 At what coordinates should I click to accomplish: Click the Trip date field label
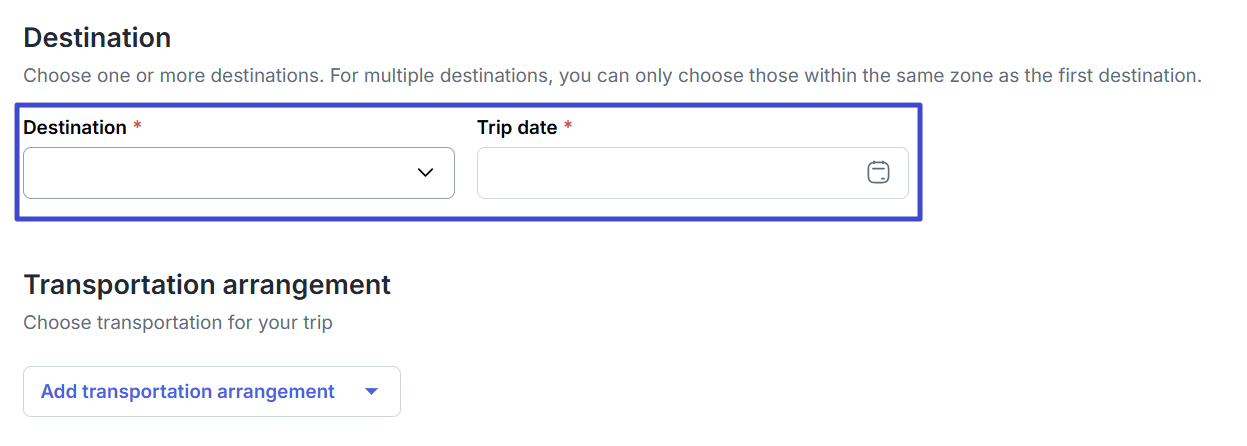point(517,127)
